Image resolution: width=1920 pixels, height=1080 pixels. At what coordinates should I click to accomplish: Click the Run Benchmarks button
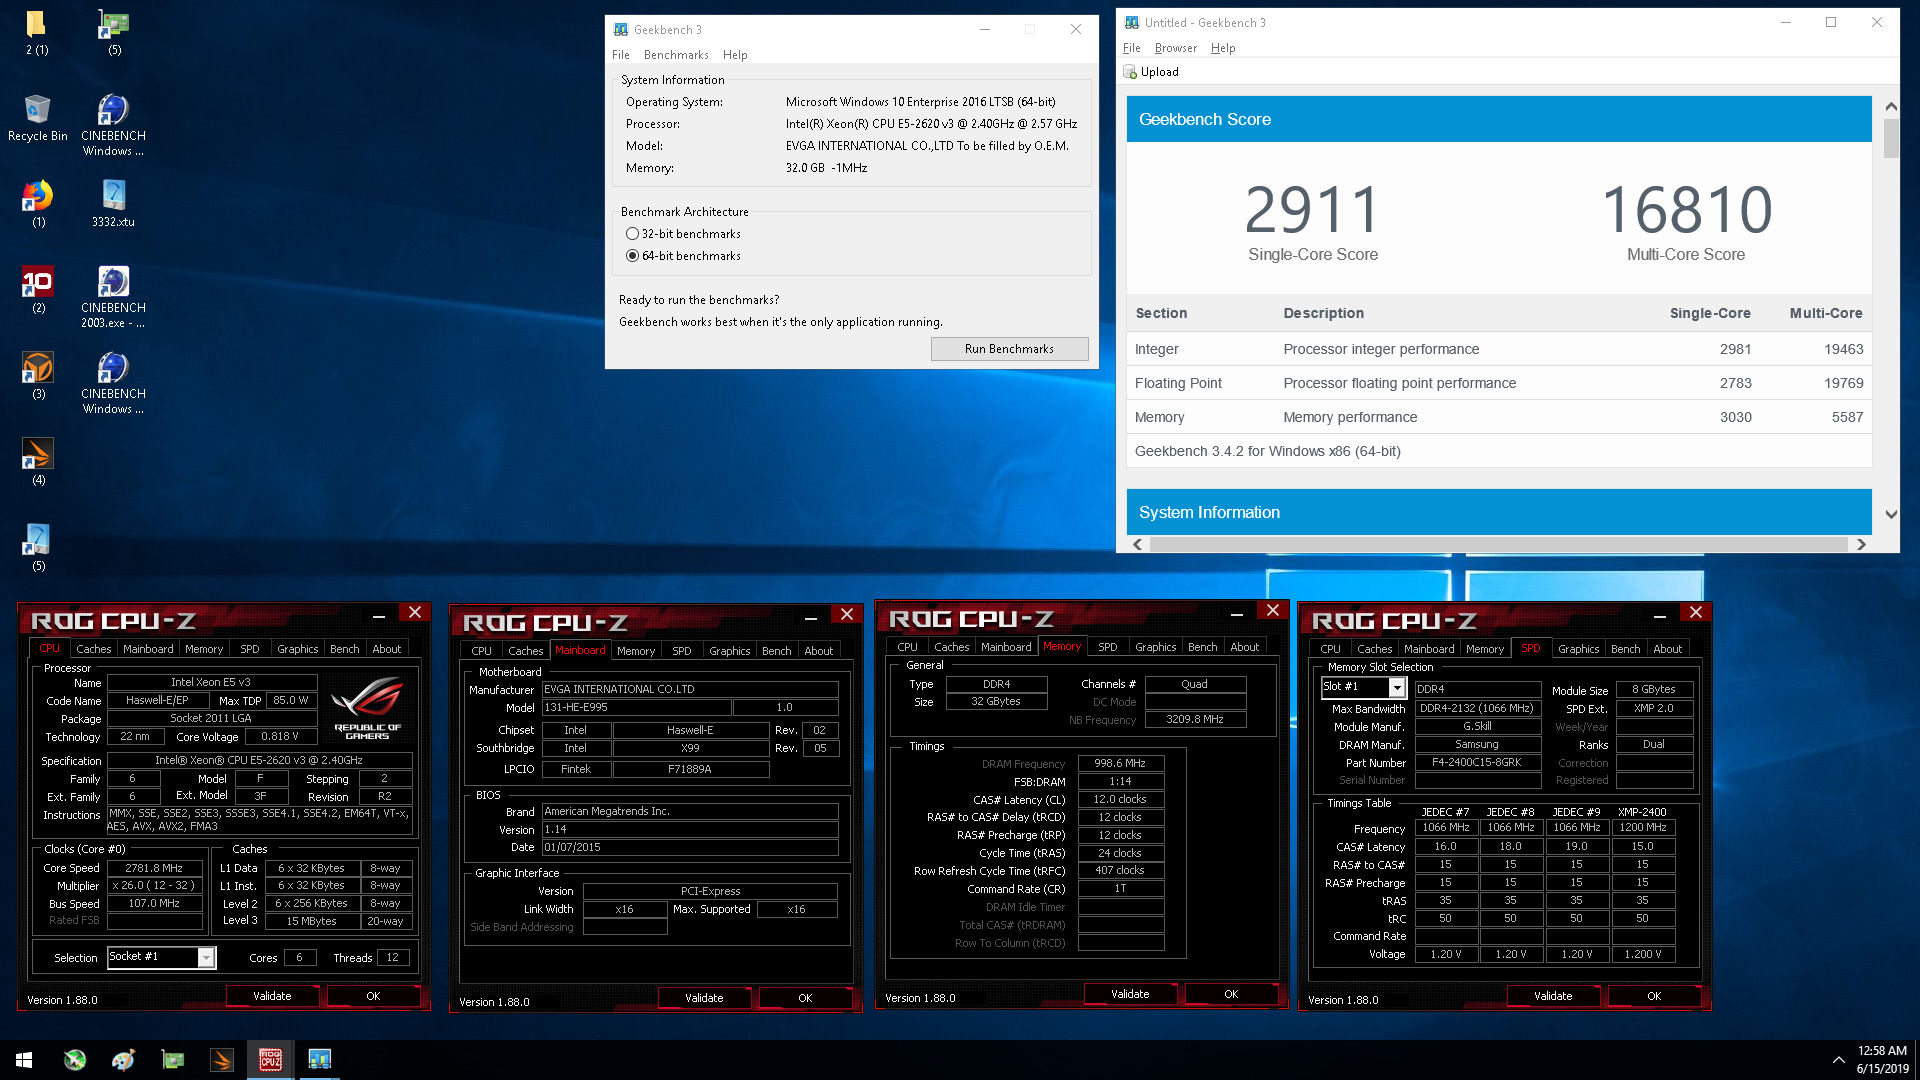[x=1009, y=349]
